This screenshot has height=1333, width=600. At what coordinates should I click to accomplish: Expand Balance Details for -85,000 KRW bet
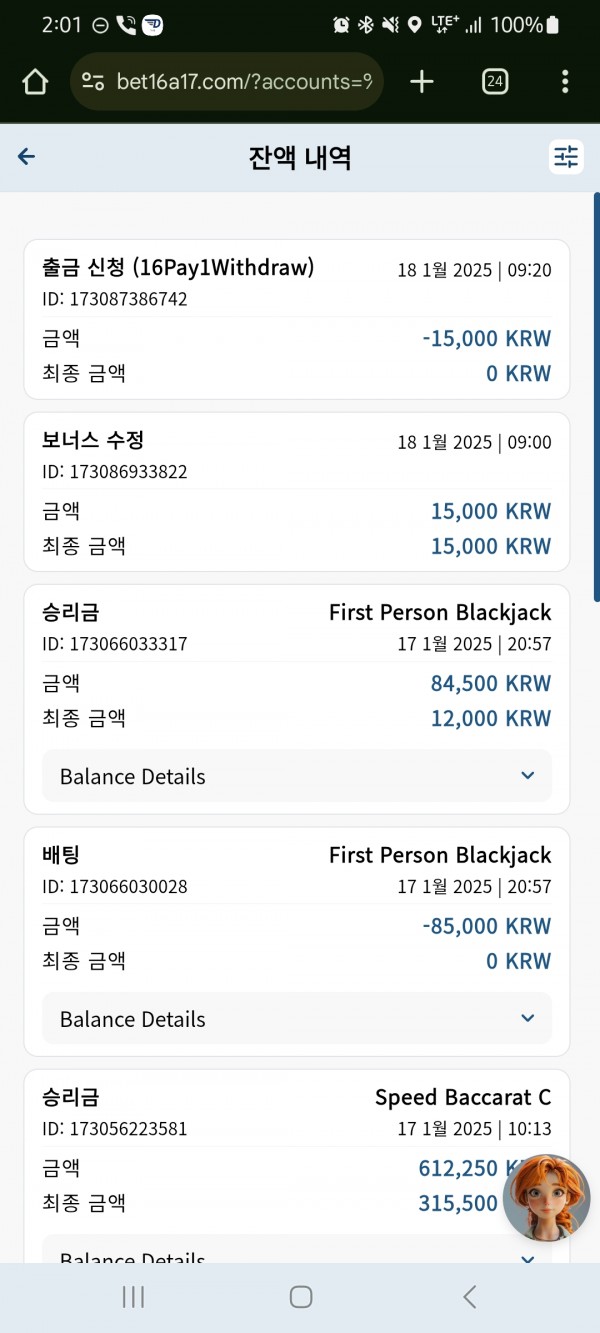click(297, 1019)
